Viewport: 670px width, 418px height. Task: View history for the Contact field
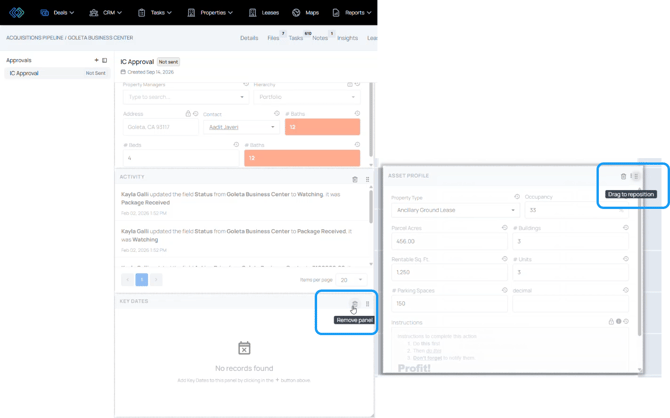coord(277,113)
